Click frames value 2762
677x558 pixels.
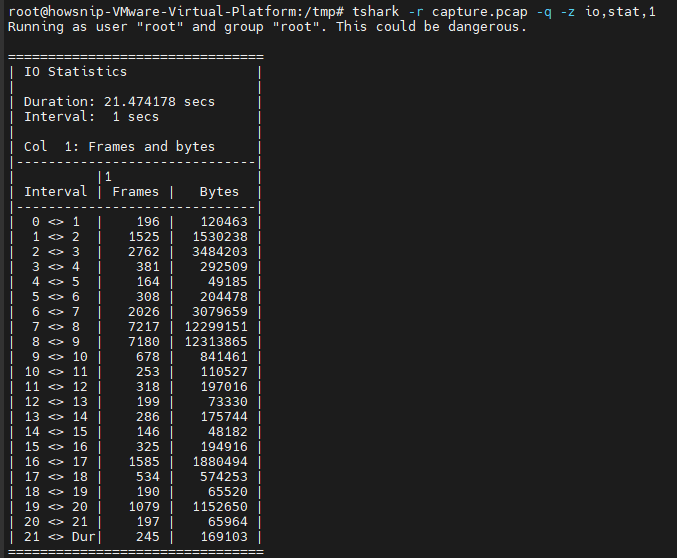coord(144,252)
